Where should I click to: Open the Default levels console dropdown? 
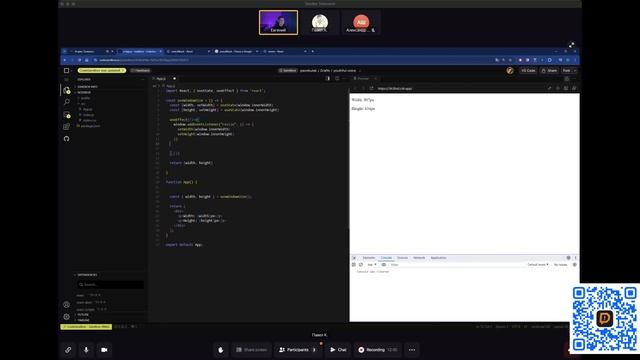(x=538, y=265)
